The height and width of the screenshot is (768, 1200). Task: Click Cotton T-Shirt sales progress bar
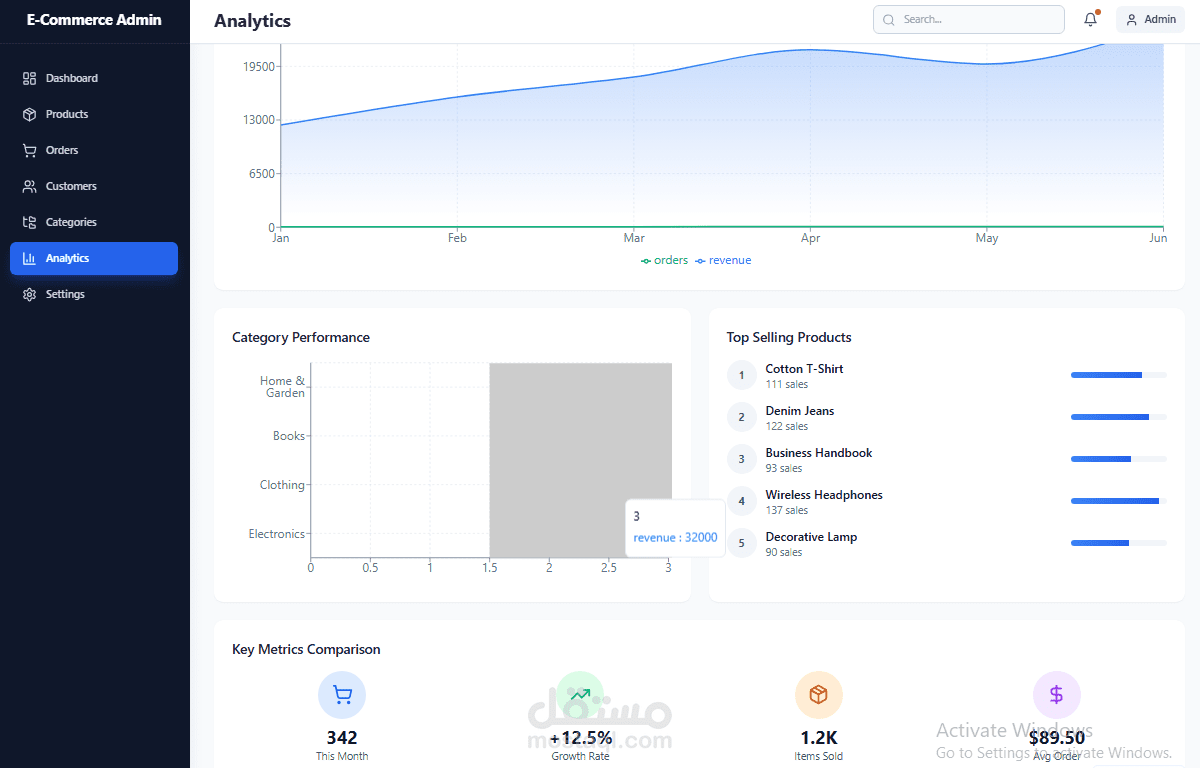[1119, 375]
